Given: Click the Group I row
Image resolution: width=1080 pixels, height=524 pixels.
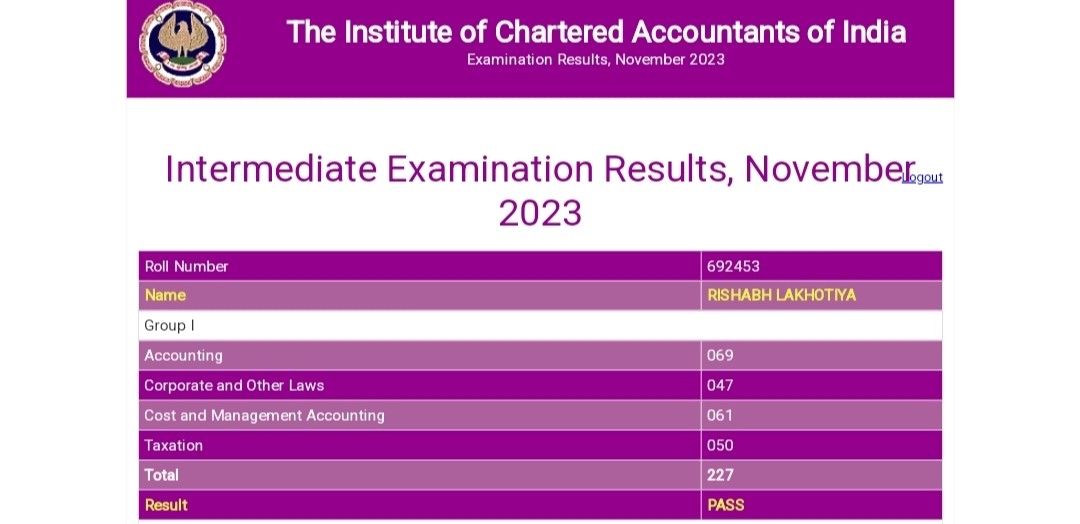Looking at the screenshot, I should tap(540, 325).
